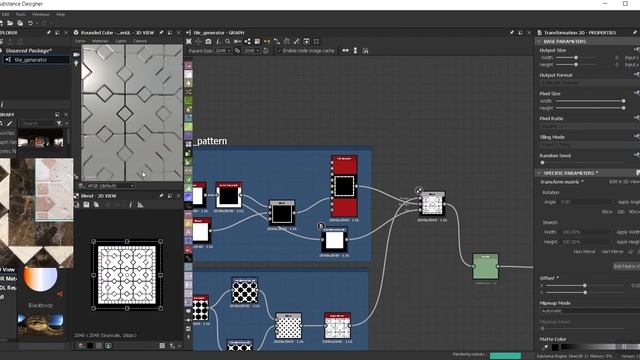The image size is (640, 360).
Task: Select the Transformation 2D node with white thumbnail
Action: [334, 240]
